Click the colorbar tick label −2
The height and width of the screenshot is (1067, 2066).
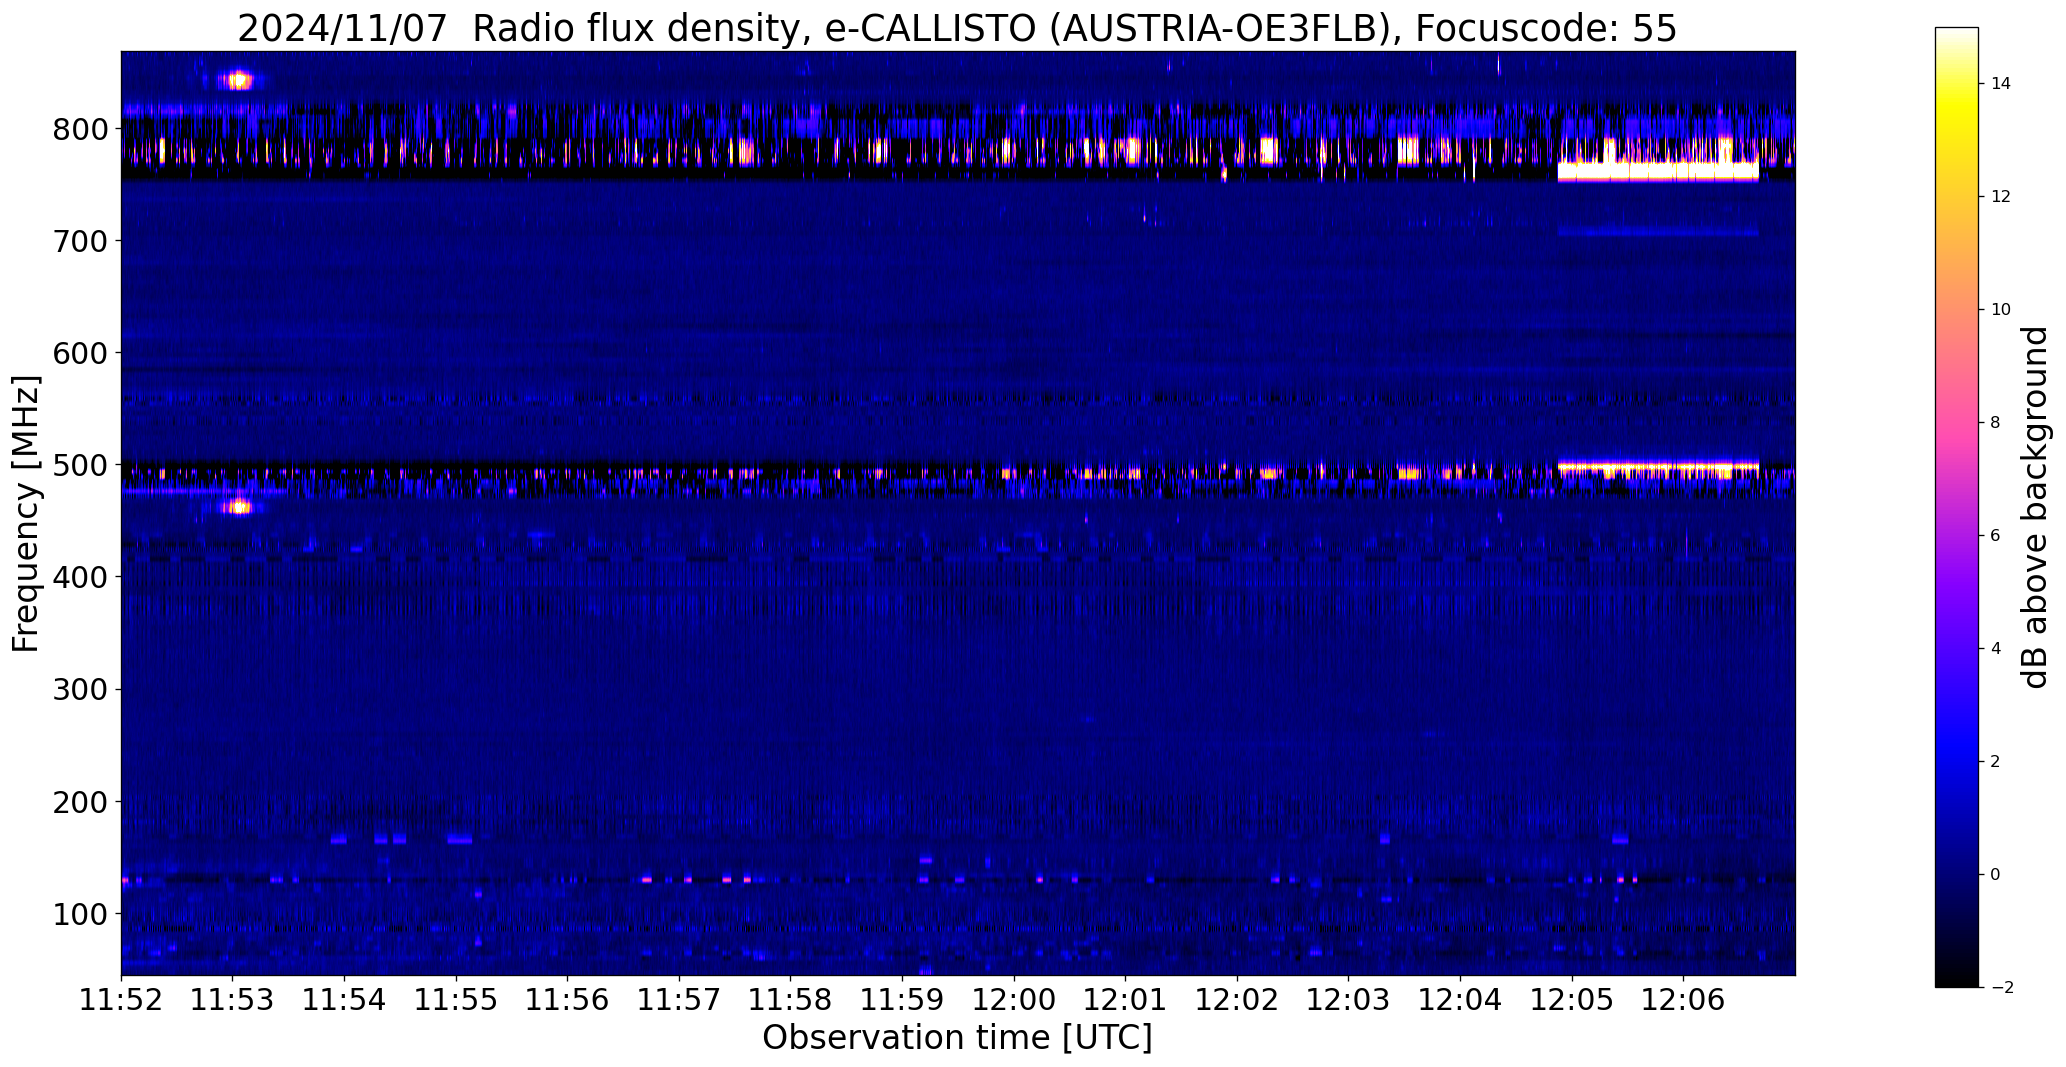(2001, 988)
